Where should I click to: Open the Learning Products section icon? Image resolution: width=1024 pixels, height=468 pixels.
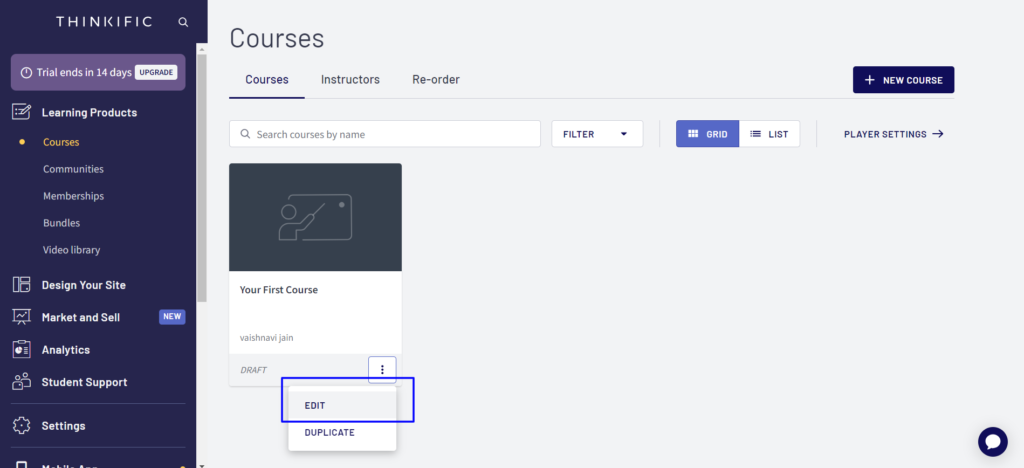click(x=21, y=112)
